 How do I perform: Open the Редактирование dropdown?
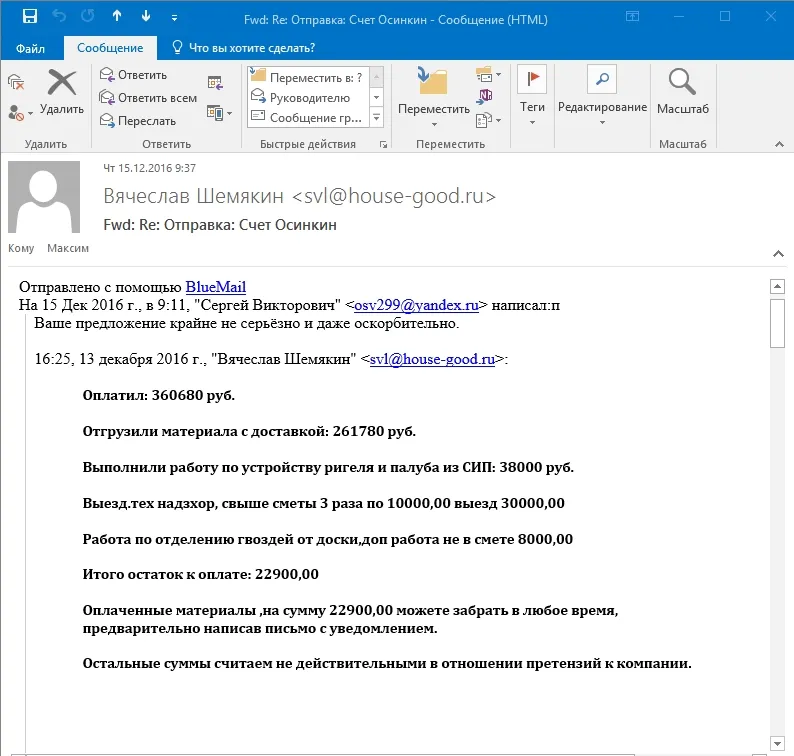tap(602, 96)
